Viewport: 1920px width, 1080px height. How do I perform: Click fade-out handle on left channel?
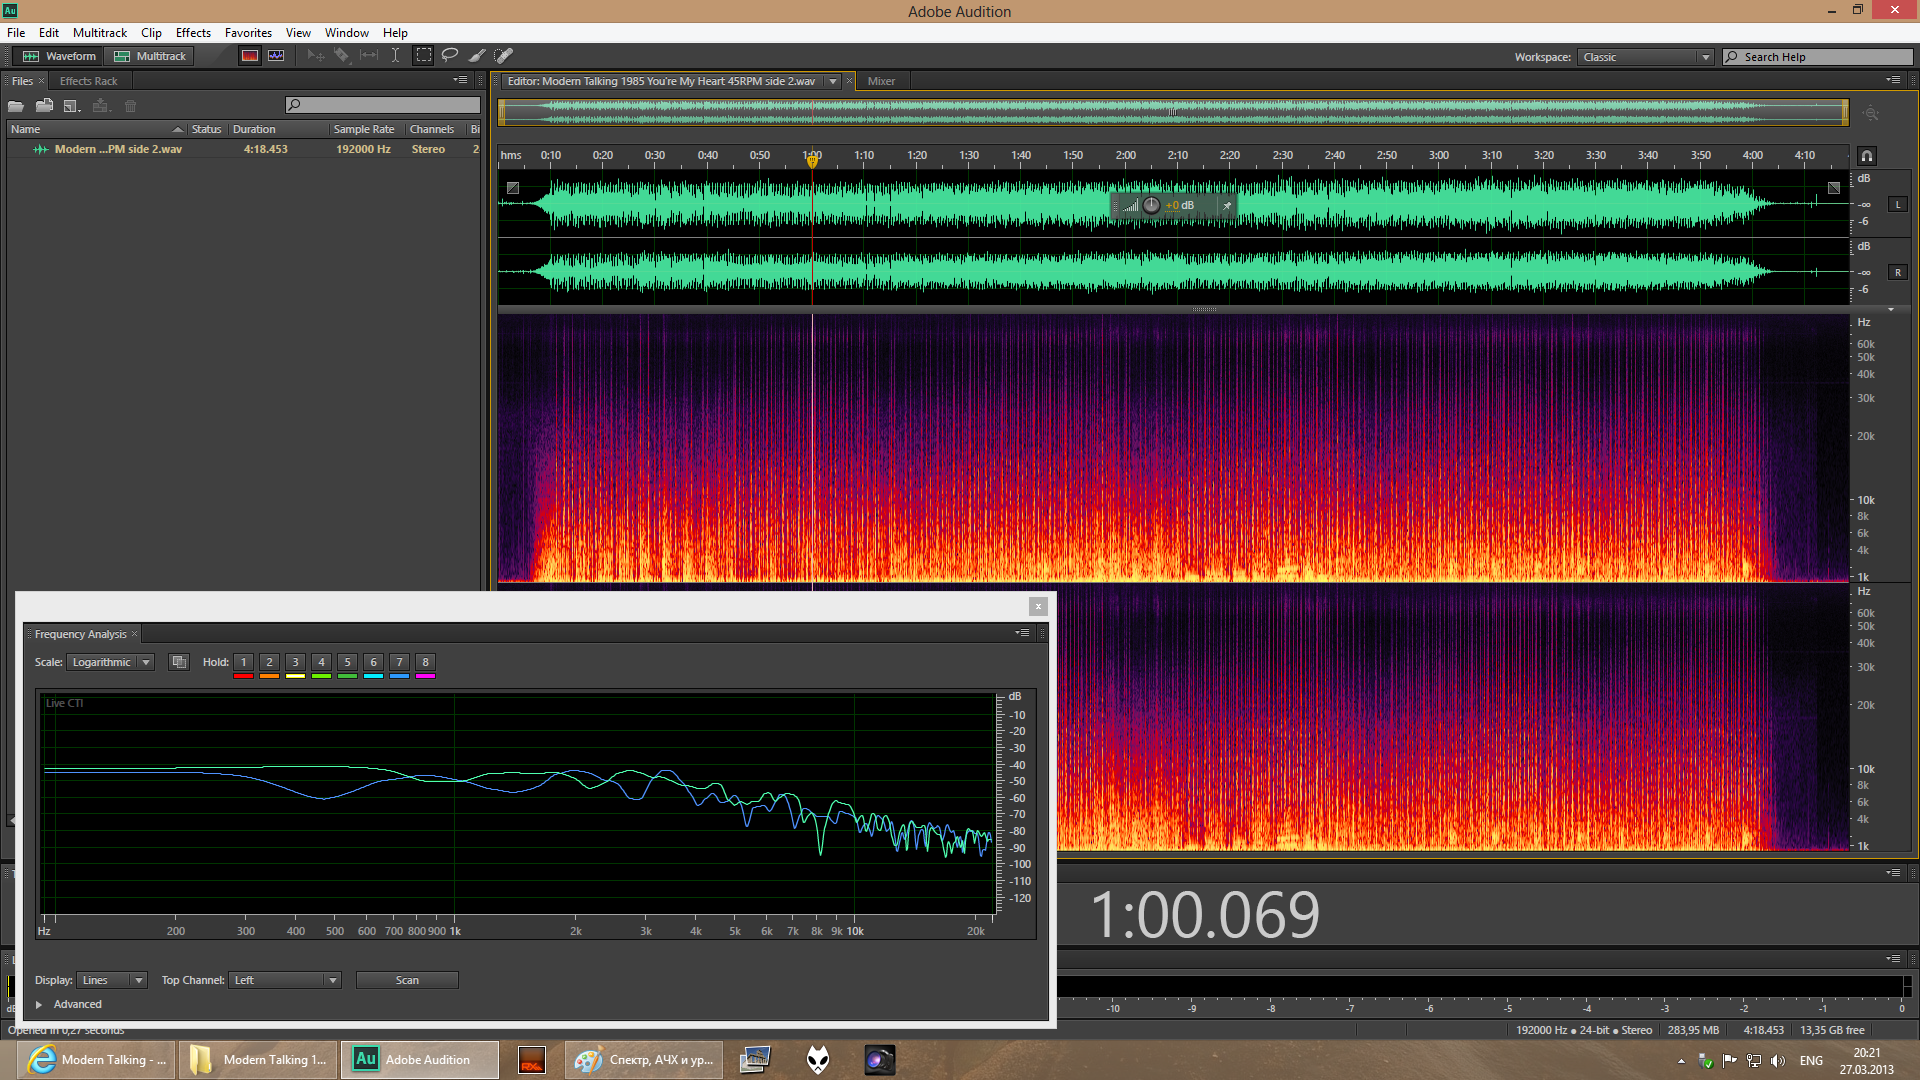(x=1834, y=188)
